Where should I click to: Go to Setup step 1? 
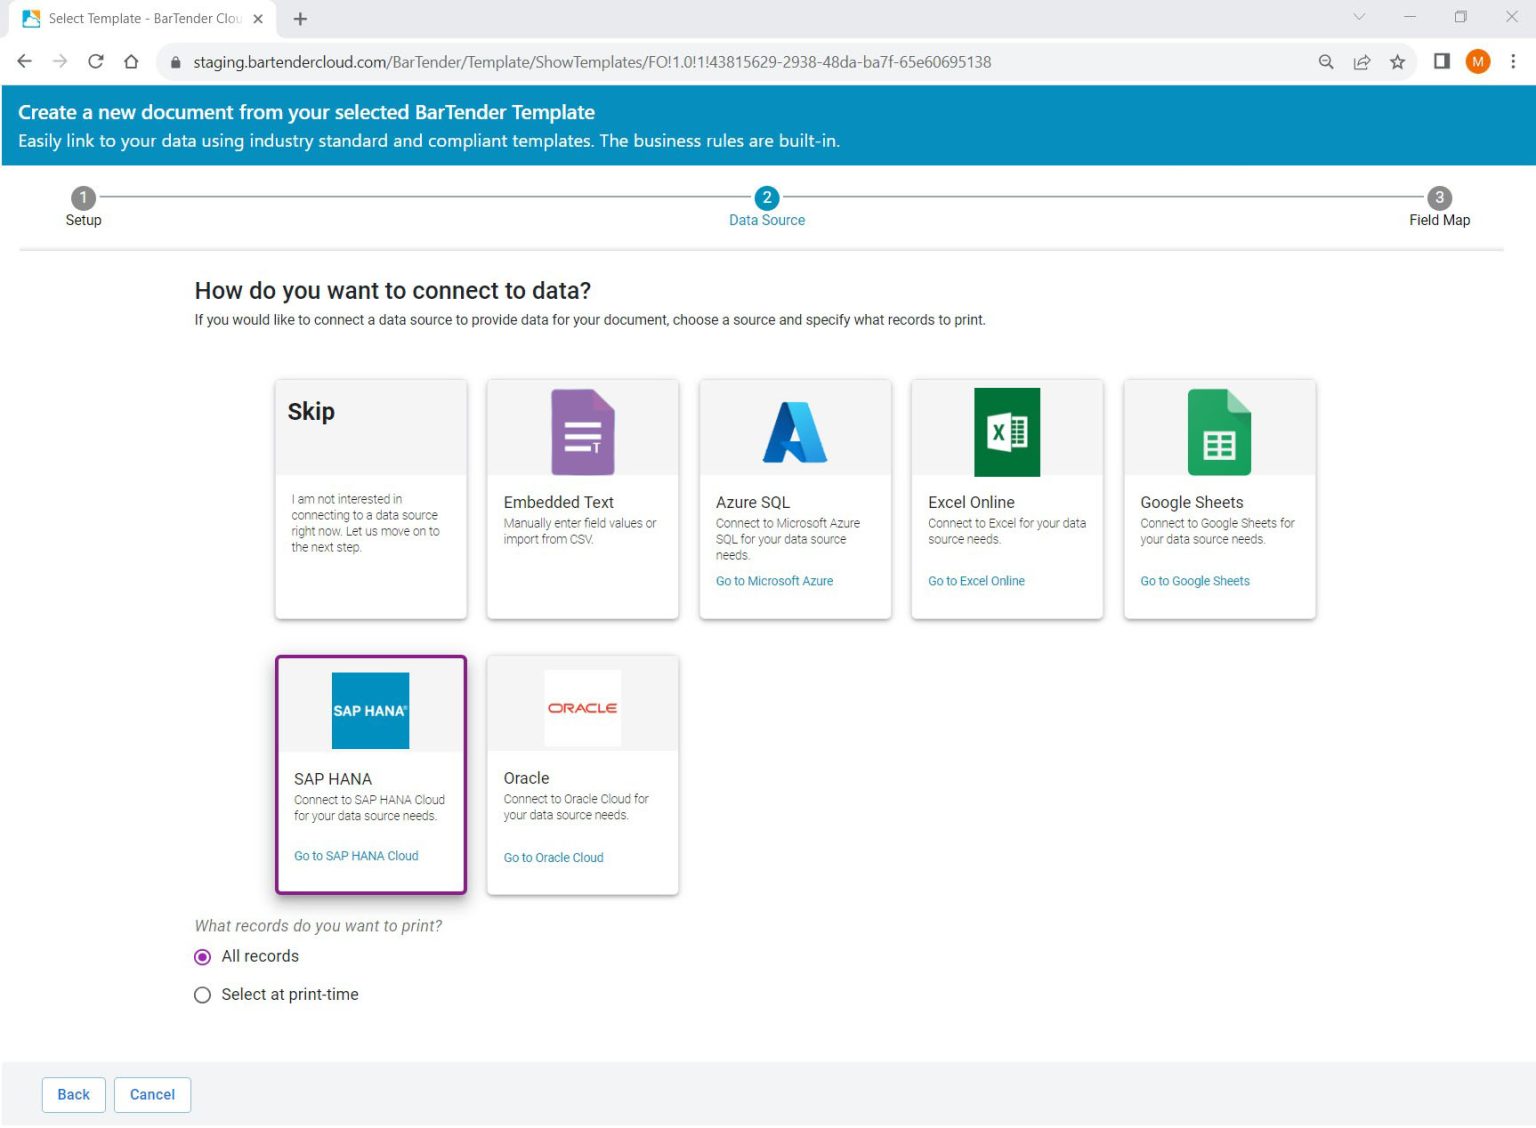coord(83,198)
